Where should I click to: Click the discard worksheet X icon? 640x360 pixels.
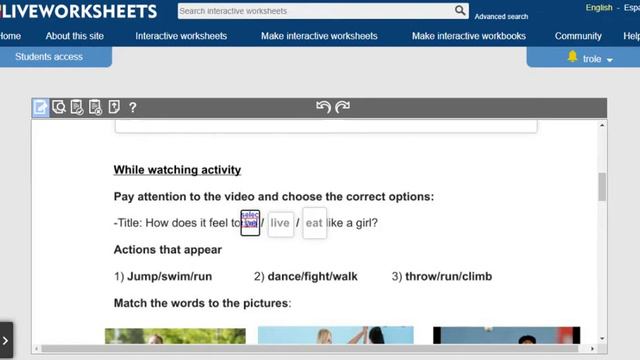tap(95, 107)
